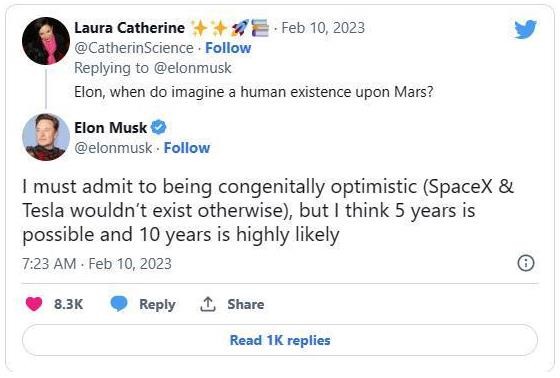
Task: Open the Feb 10, 2023 date beside Laura's name
Action: coord(323,28)
